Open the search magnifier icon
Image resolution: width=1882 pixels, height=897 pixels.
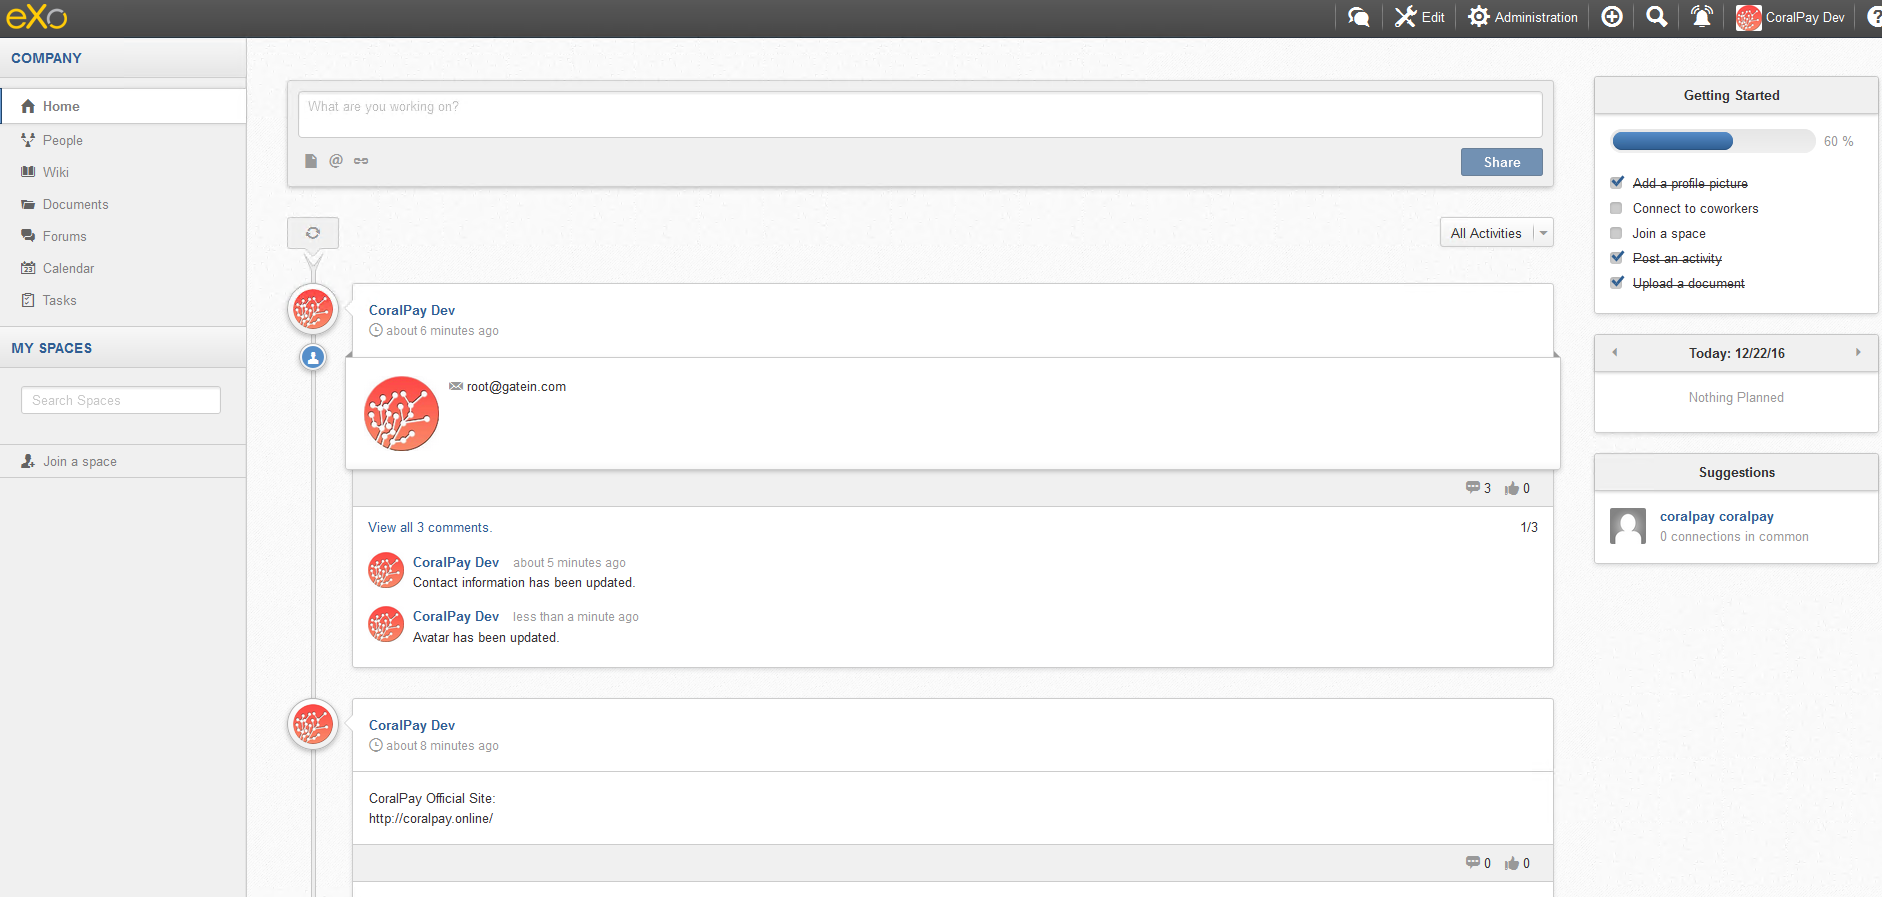[1657, 17]
